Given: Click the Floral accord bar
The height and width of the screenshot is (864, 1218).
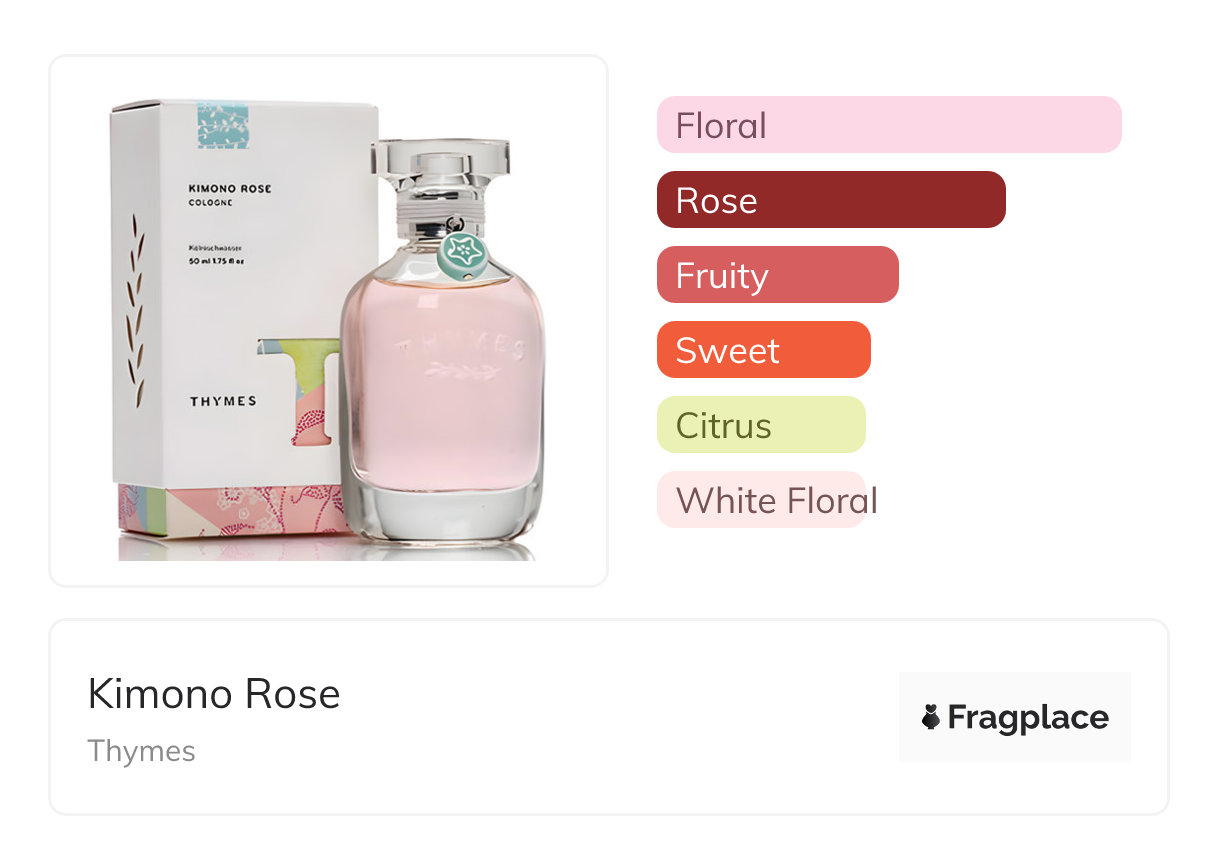Looking at the screenshot, I should click(889, 125).
